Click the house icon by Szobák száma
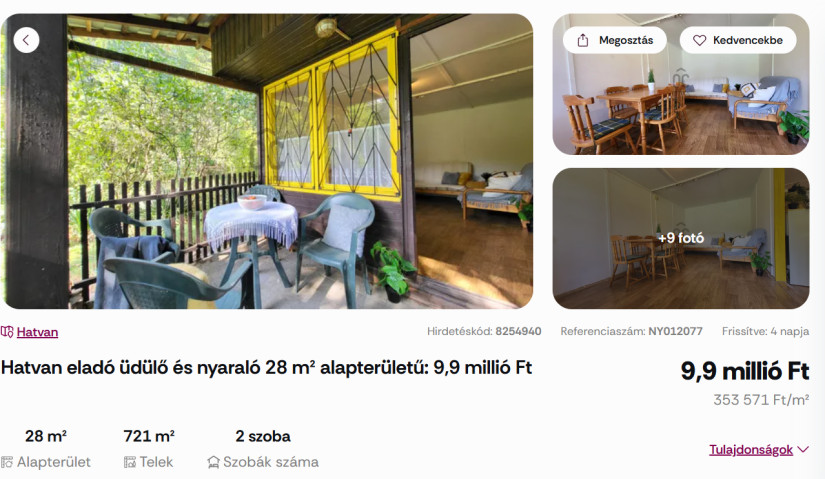 pyautogui.click(x=213, y=462)
